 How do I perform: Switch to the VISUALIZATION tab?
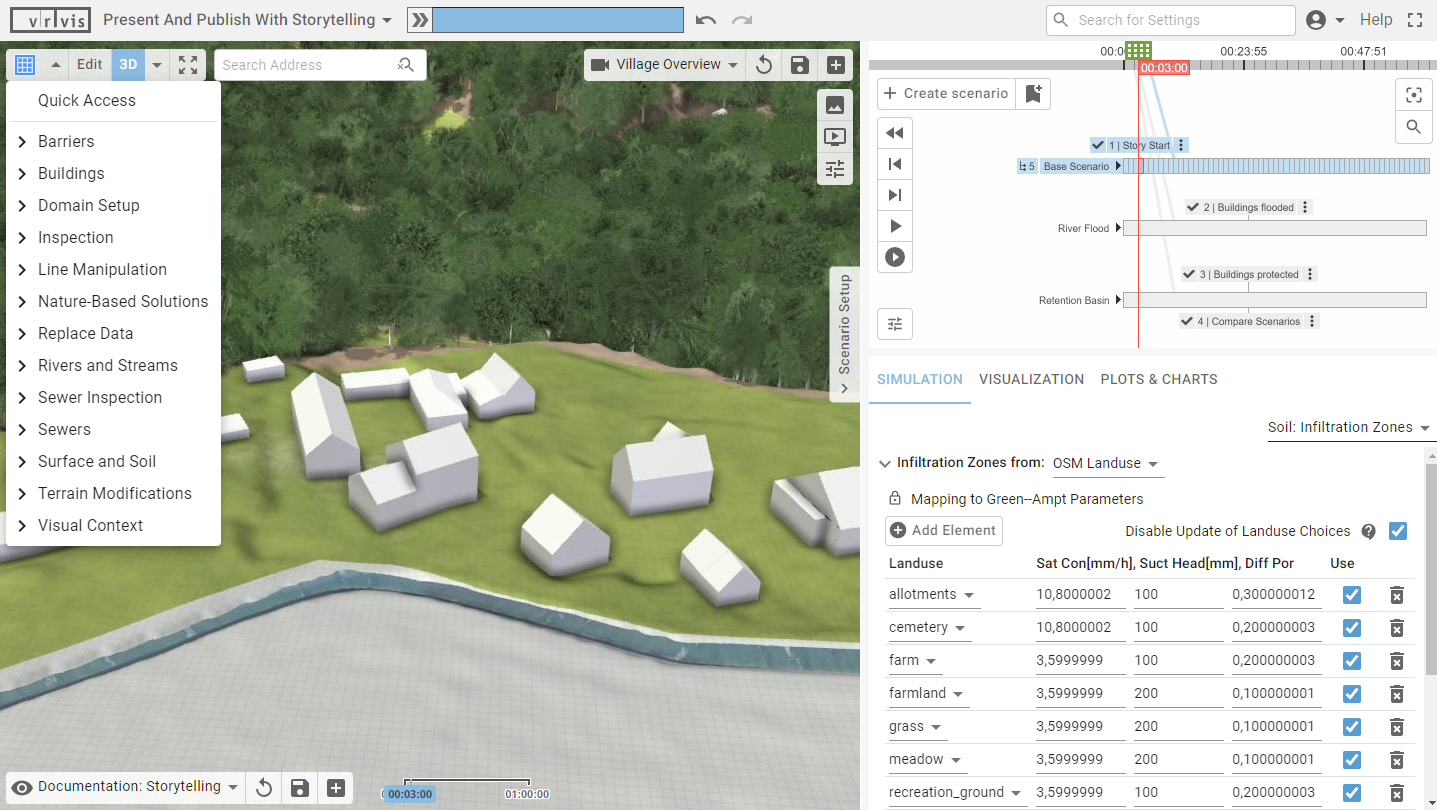(x=1031, y=379)
